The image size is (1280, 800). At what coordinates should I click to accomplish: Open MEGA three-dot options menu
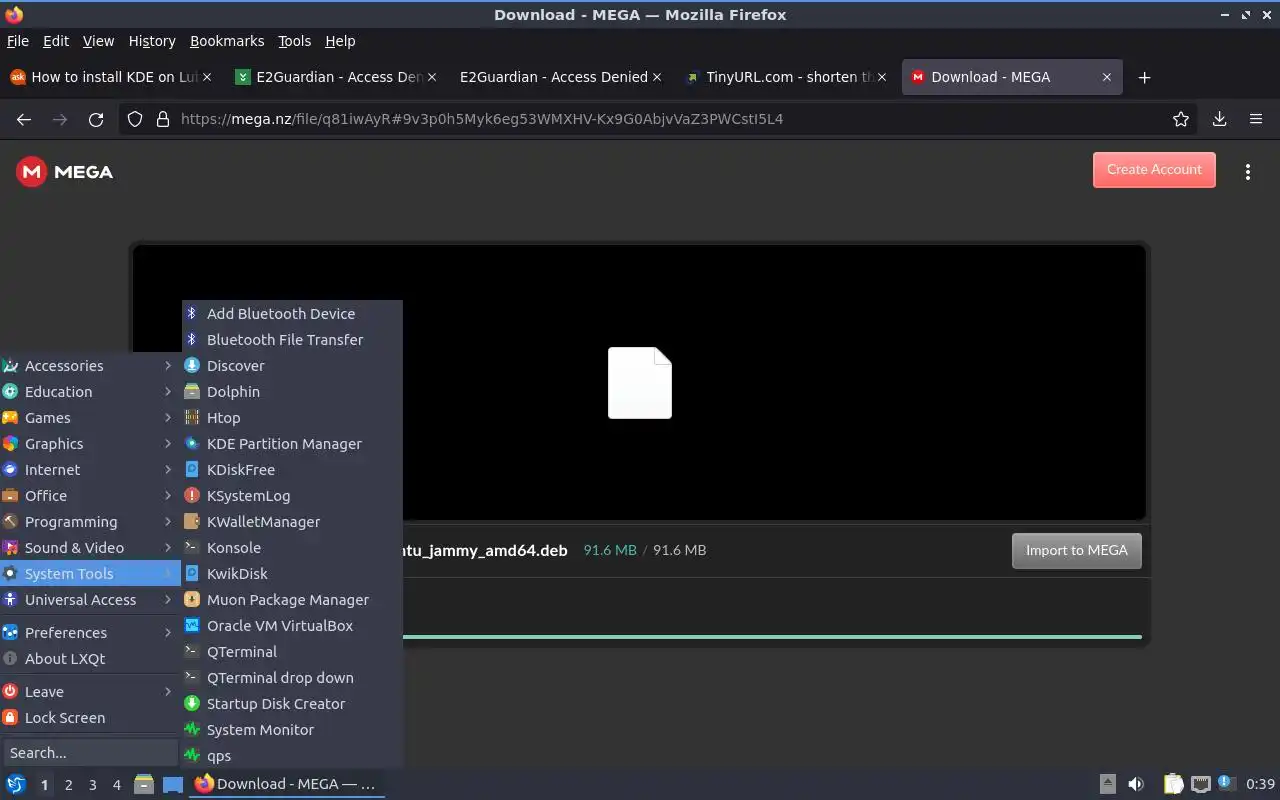coord(1247,172)
